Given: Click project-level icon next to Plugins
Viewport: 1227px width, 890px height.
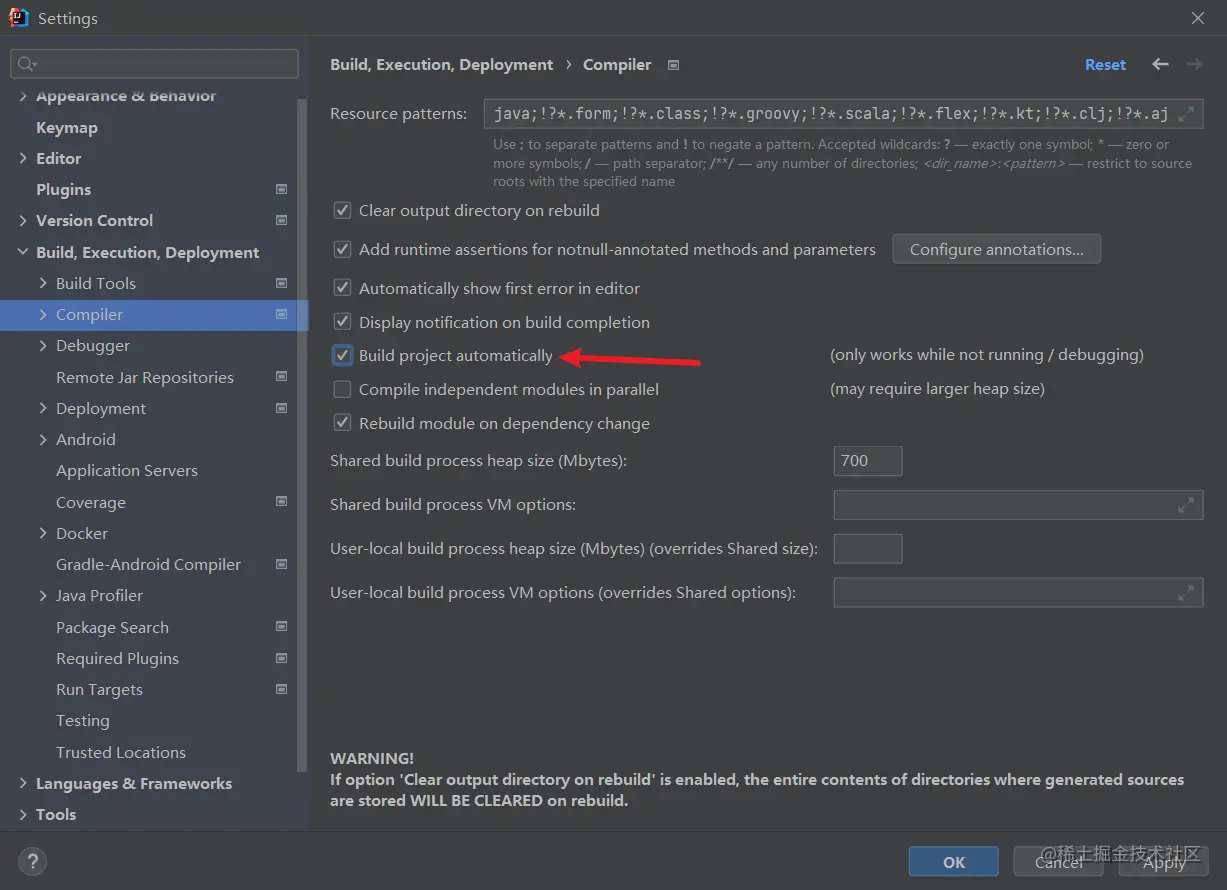Looking at the screenshot, I should tap(281, 189).
